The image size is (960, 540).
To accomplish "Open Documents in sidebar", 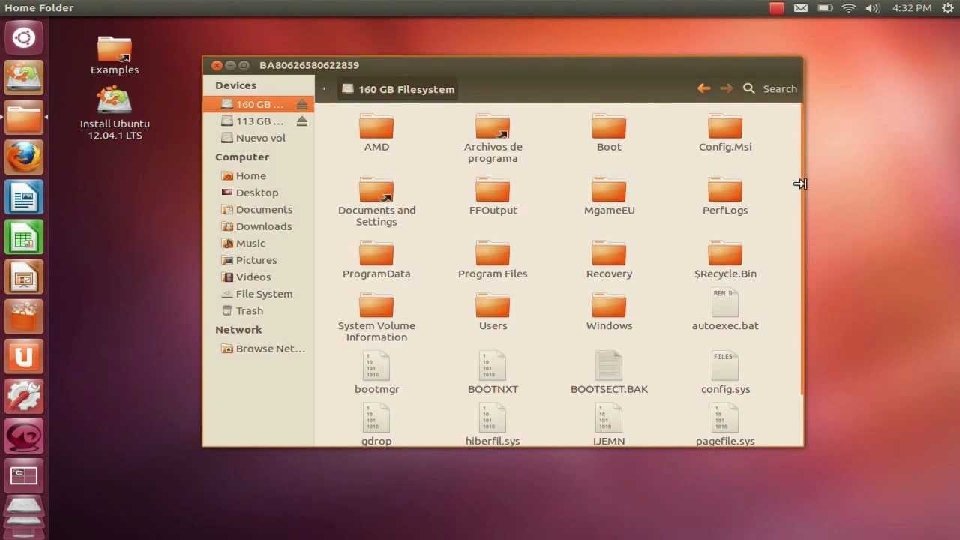I will point(258,209).
